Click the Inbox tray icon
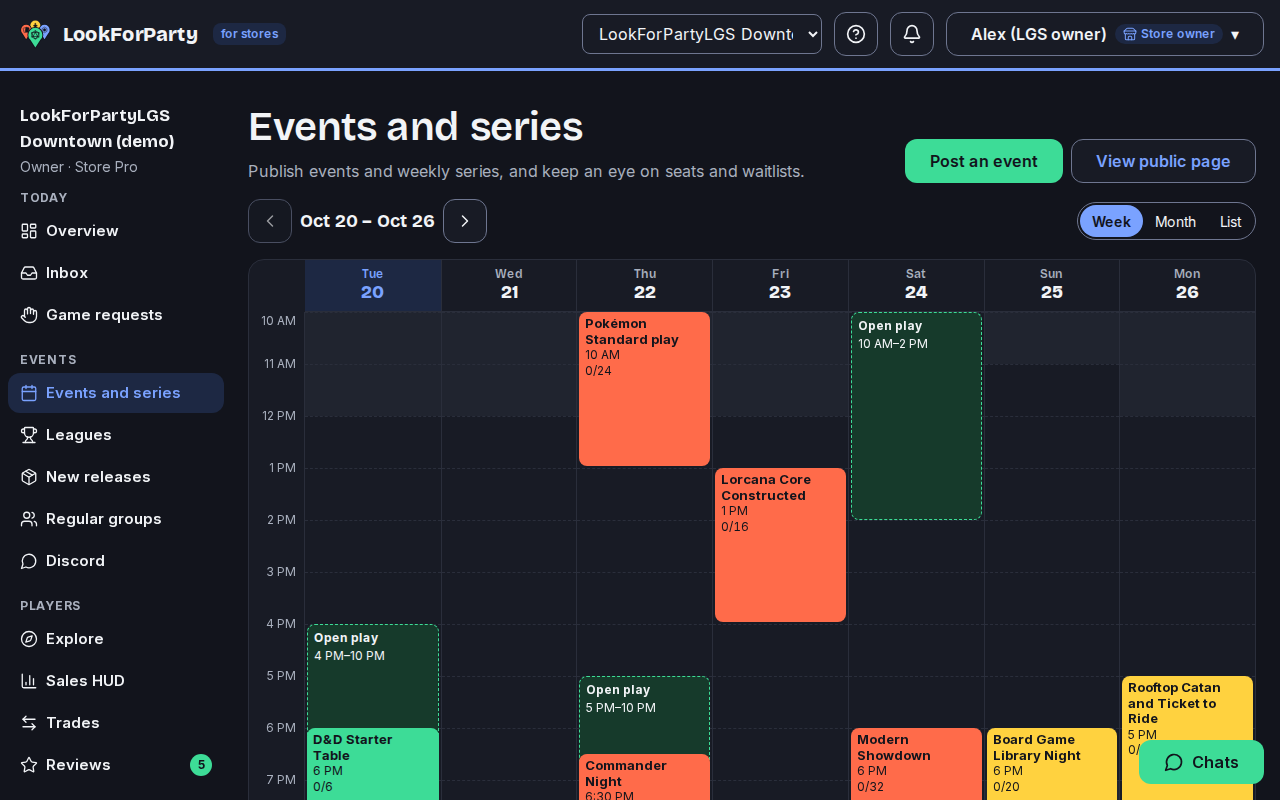 pyautogui.click(x=29, y=273)
